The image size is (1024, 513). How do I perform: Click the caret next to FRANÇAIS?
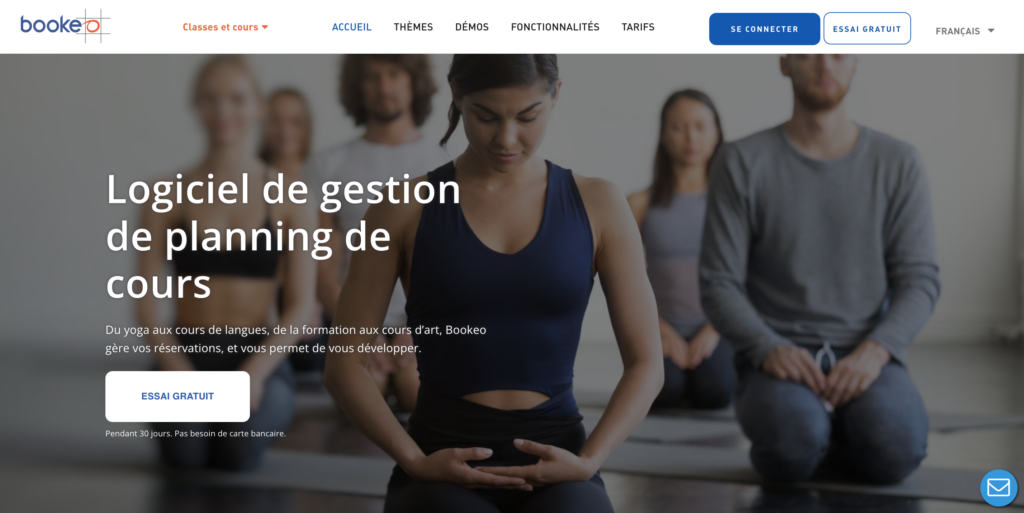991,31
